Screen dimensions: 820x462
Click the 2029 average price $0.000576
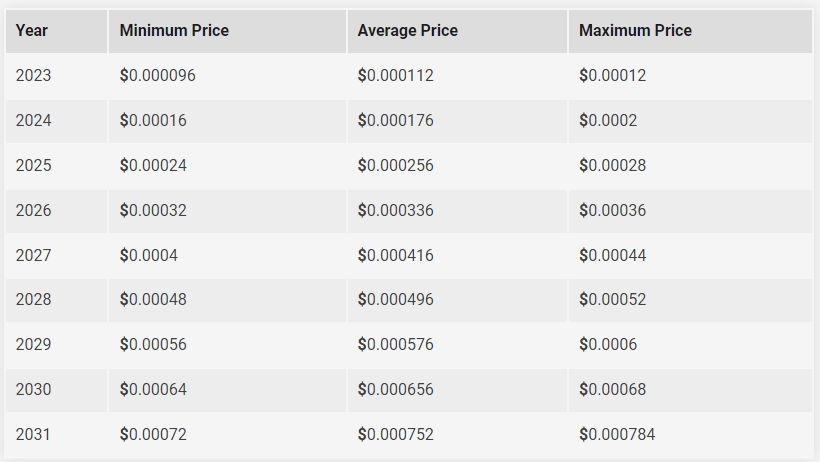pyautogui.click(x=396, y=344)
